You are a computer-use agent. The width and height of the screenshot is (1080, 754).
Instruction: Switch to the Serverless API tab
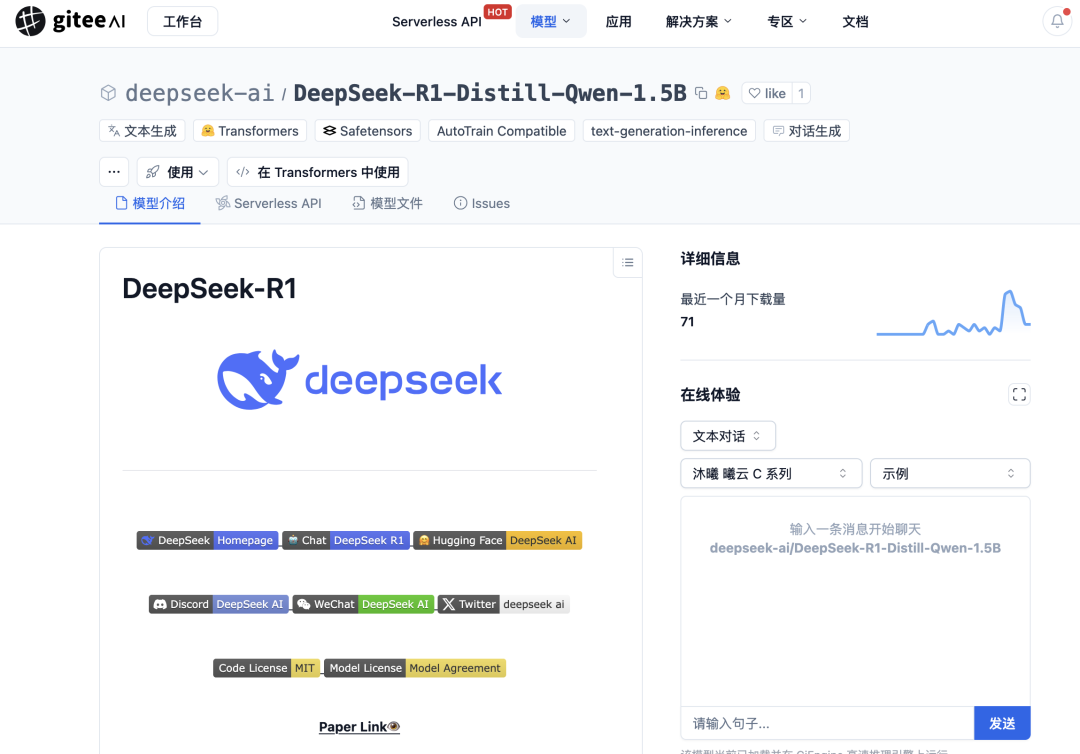269,203
